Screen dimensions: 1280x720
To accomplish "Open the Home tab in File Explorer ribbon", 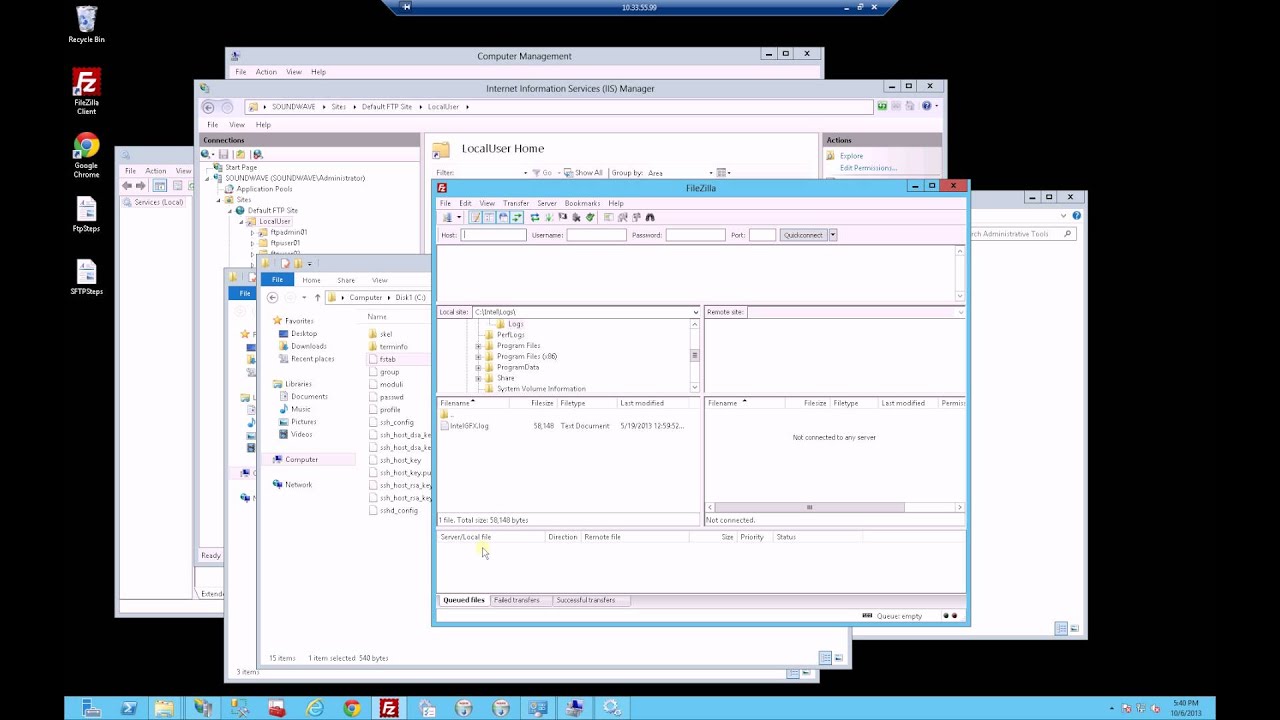I will tap(311, 280).
